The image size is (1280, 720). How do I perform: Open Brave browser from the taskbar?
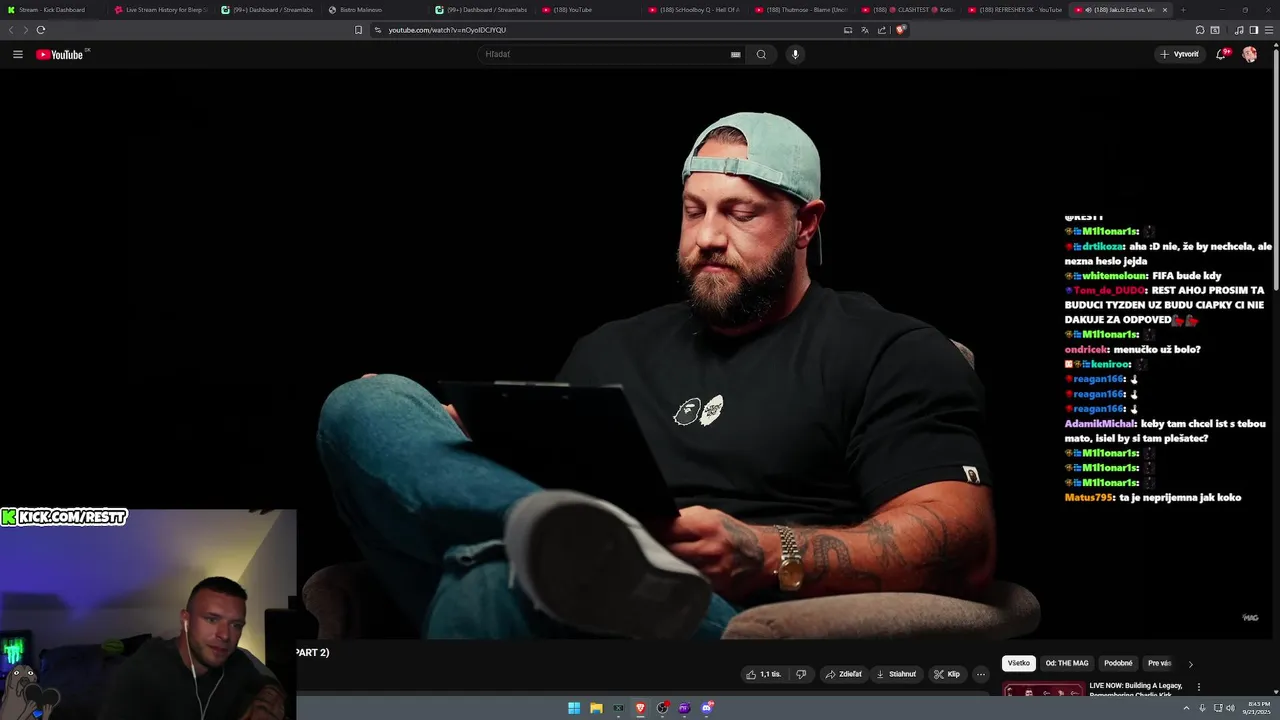pyautogui.click(x=641, y=708)
